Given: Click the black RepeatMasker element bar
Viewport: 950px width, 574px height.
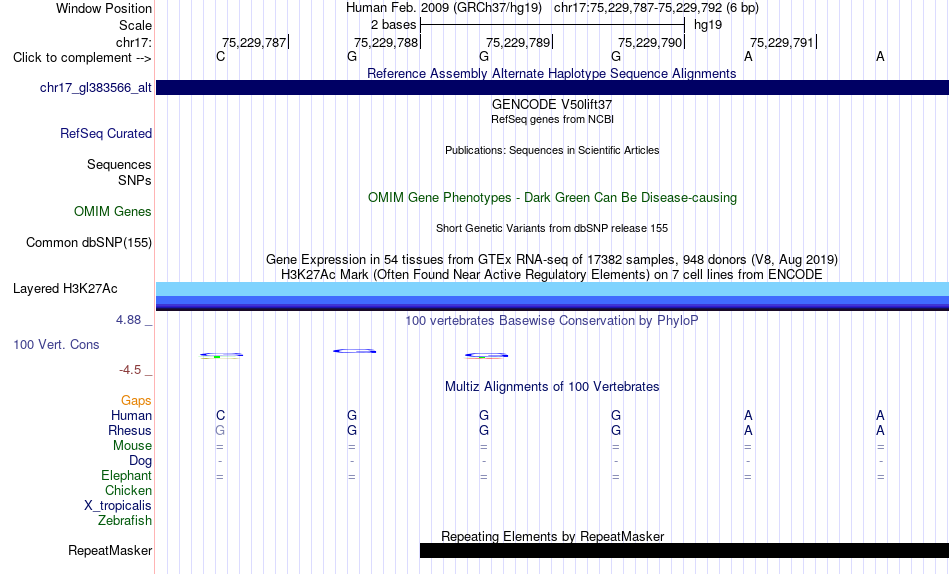Looking at the screenshot, I should [684, 550].
